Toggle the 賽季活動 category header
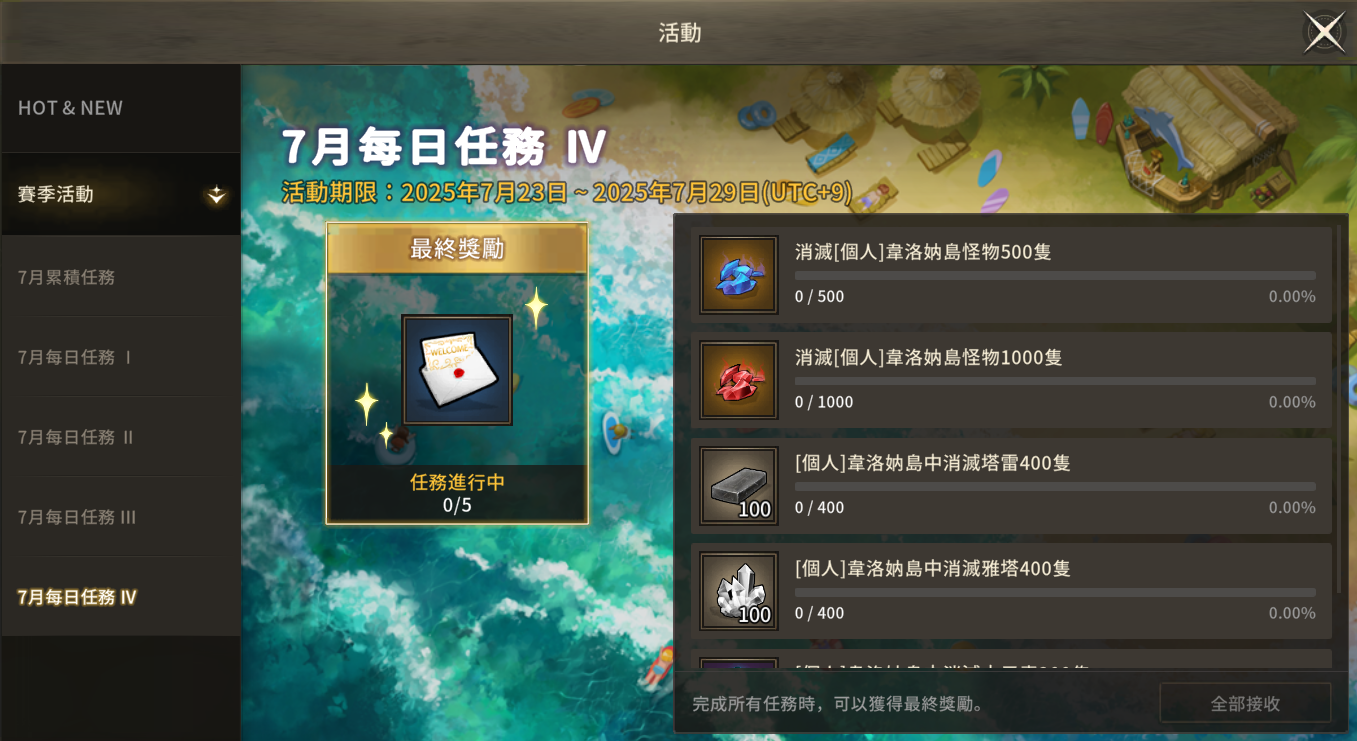 point(120,194)
